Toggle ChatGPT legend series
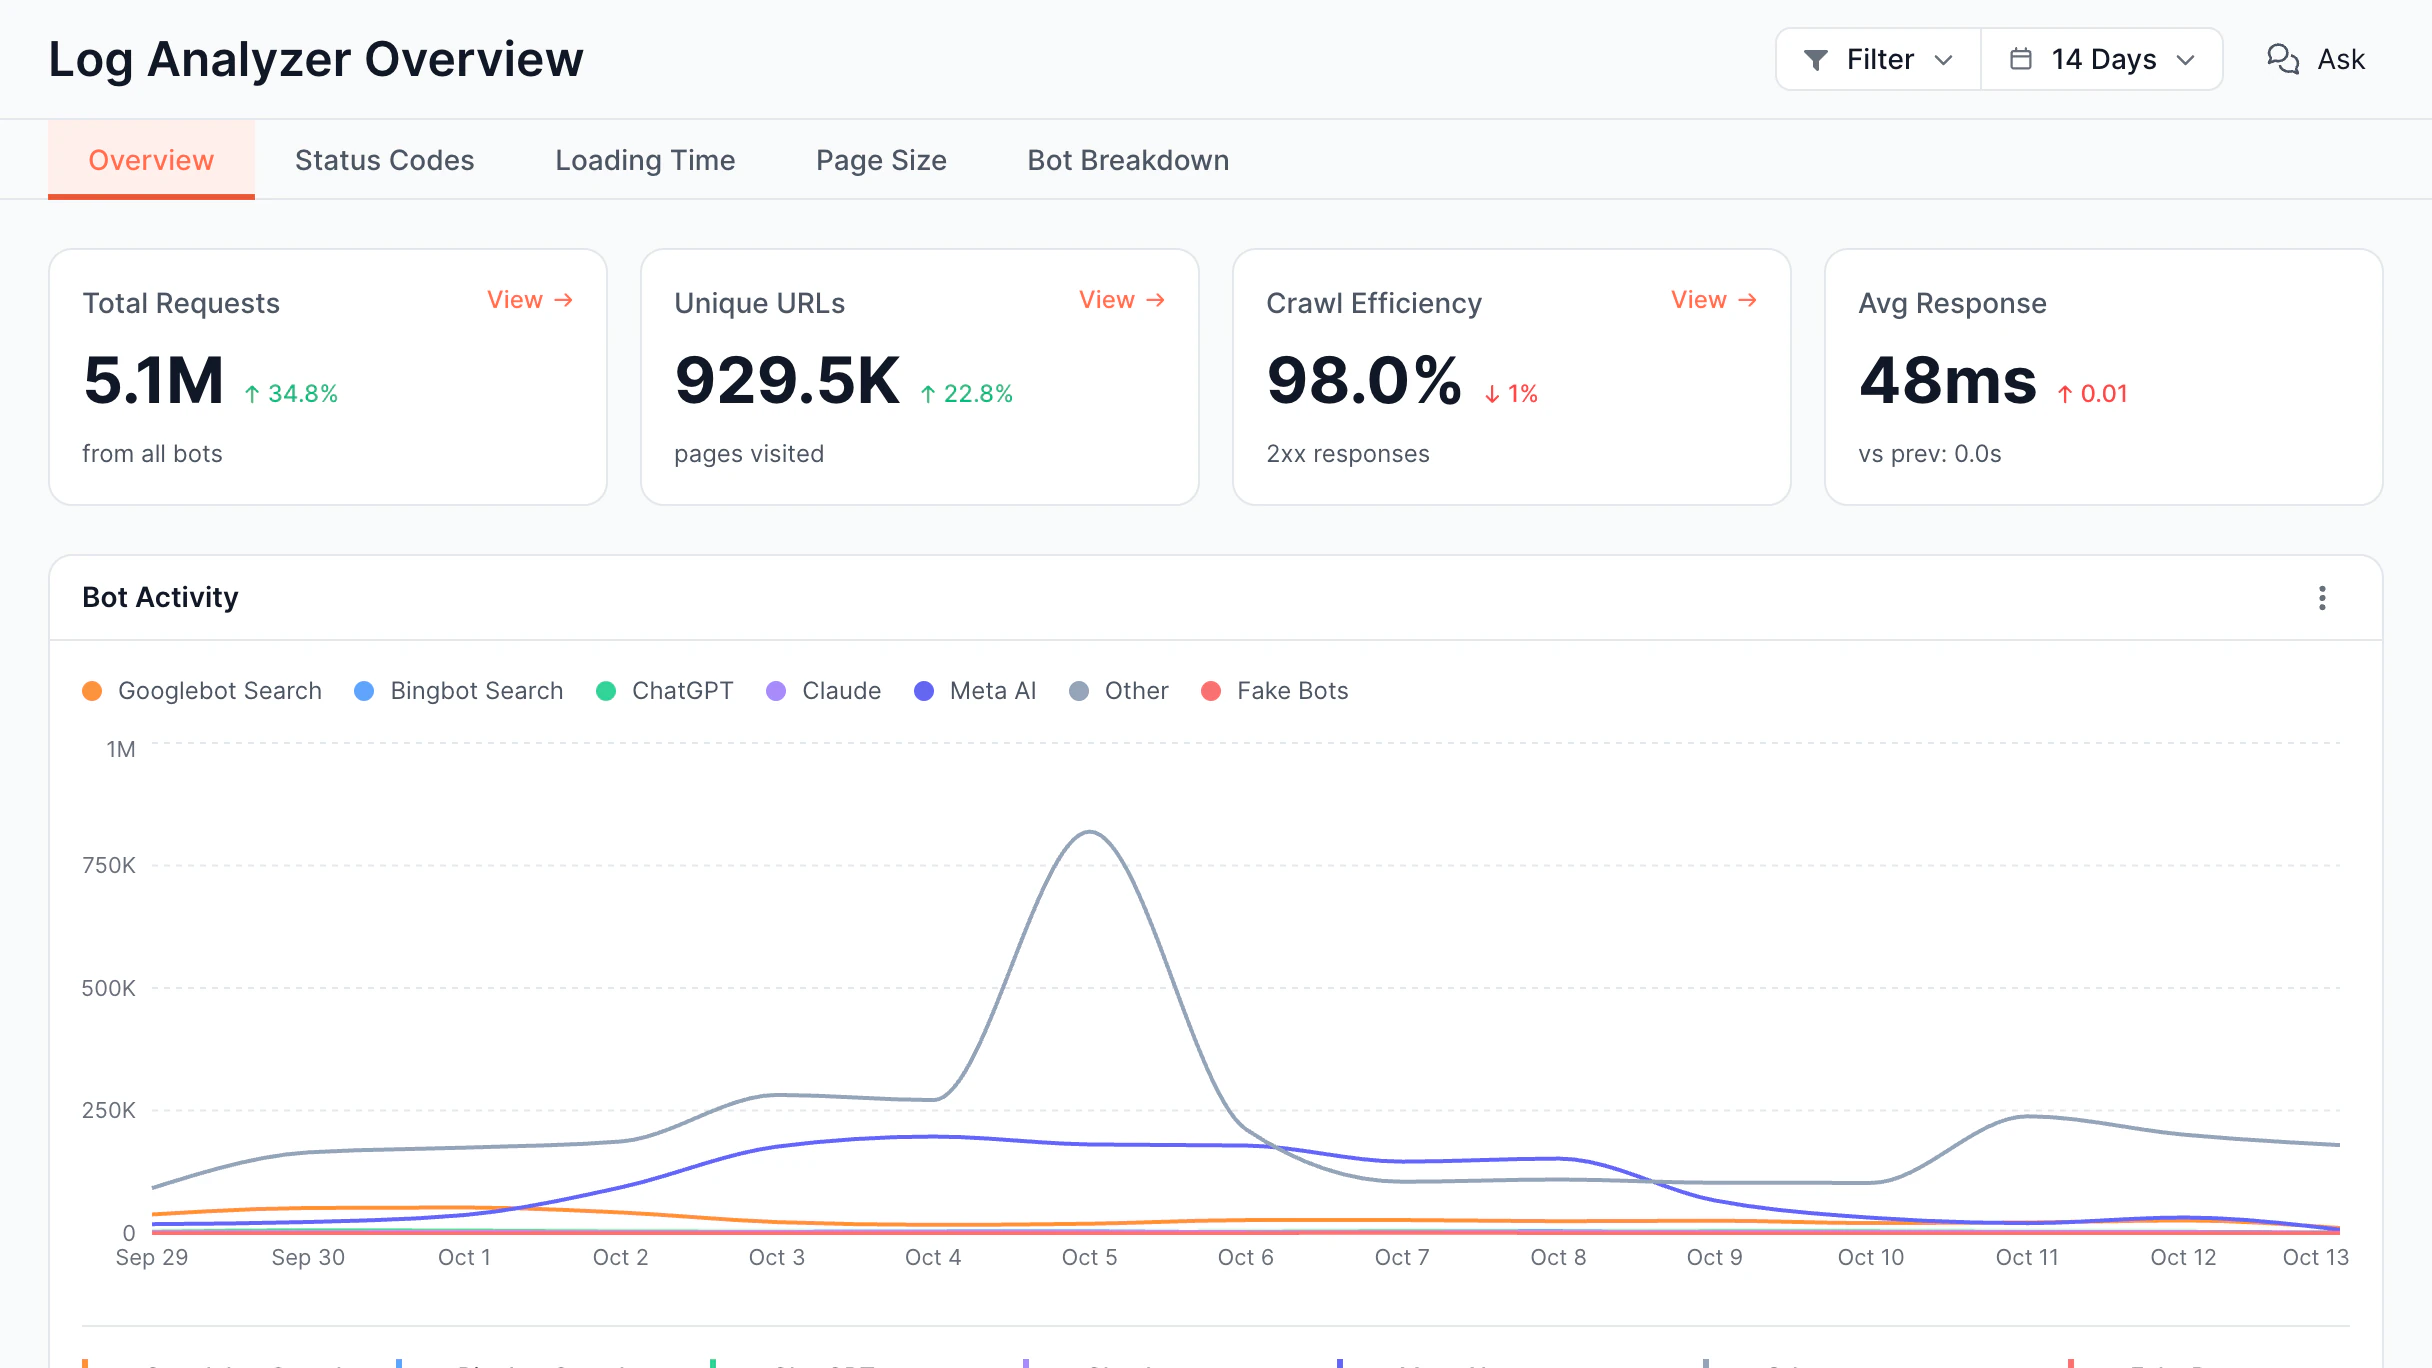Image resolution: width=2432 pixels, height=1368 pixels. 665,691
